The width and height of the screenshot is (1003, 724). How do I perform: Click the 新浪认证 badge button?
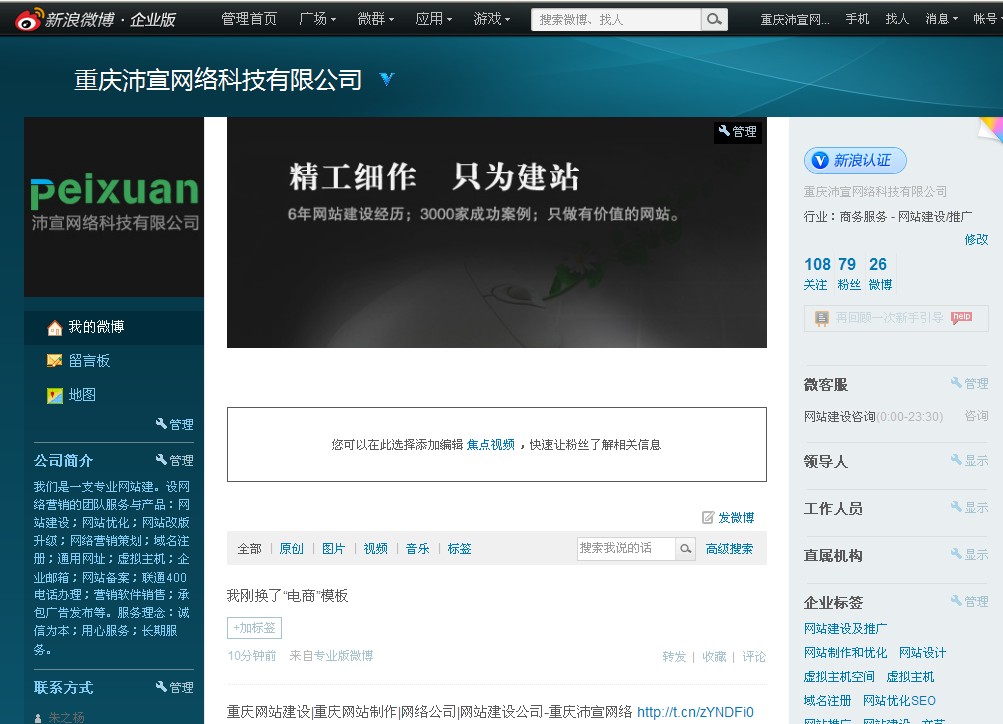[x=855, y=161]
